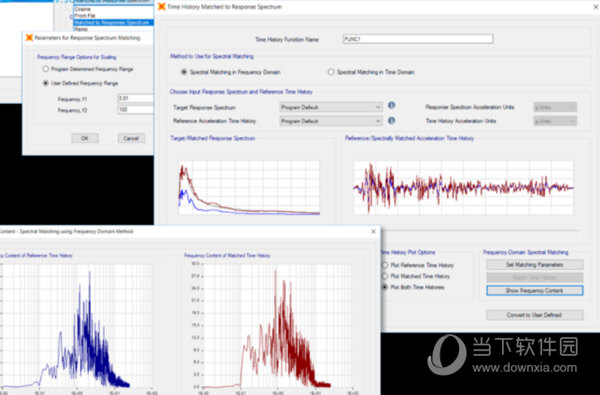Select Plot Reference Time History option

coord(385,265)
